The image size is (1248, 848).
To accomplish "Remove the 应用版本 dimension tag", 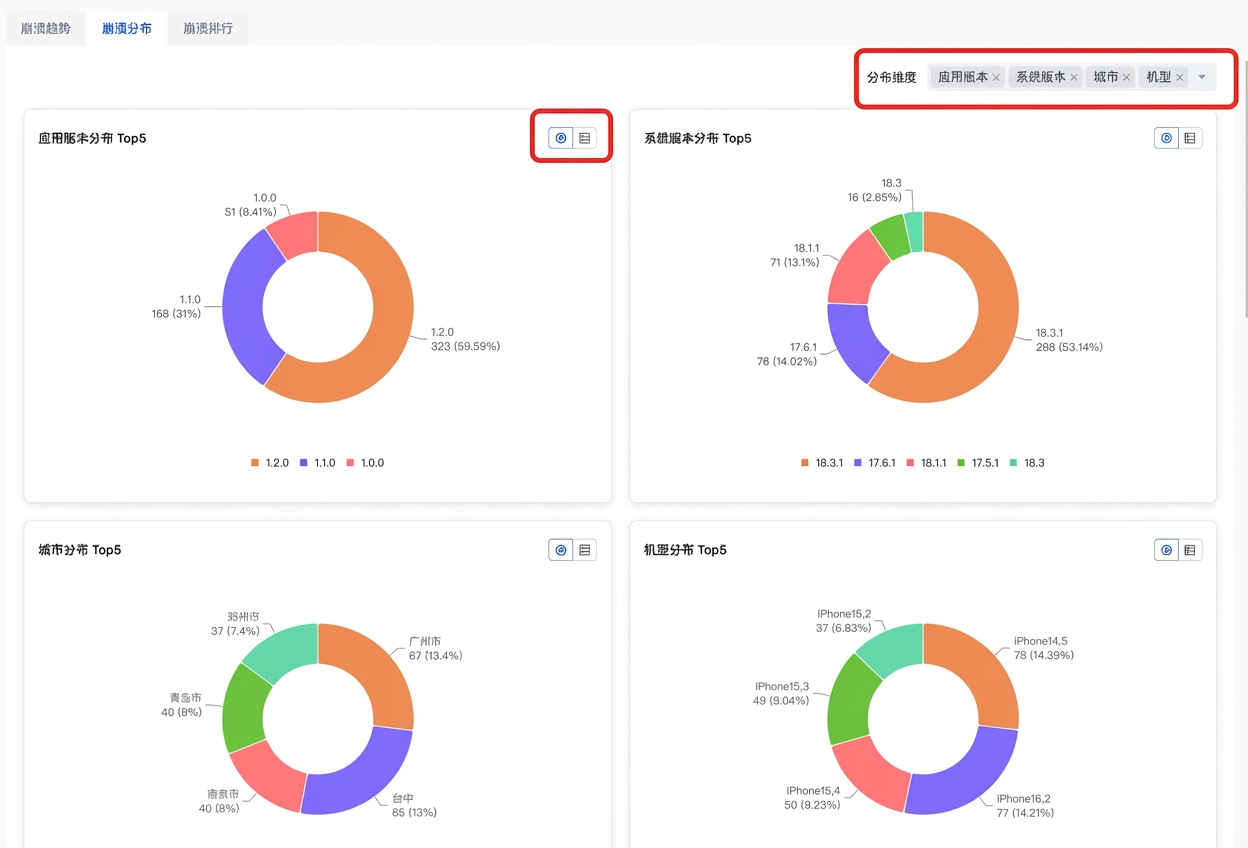I will coord(996,78).
